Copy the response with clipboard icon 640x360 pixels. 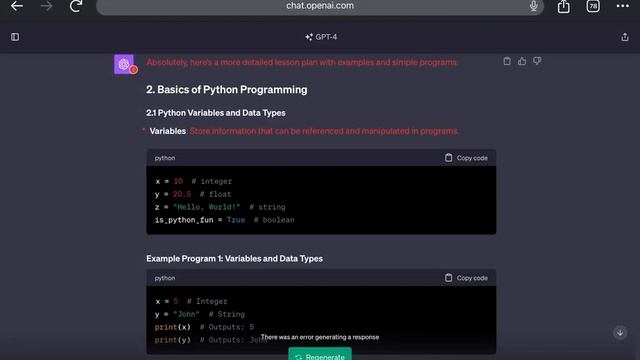tap(507, 61)
